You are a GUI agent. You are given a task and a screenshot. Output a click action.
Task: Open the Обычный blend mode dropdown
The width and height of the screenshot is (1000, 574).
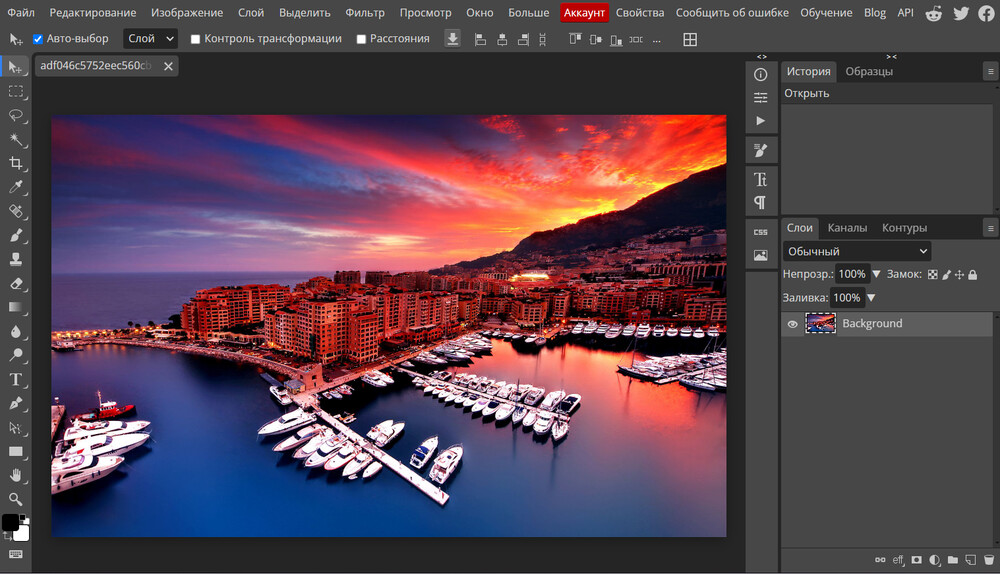pos(857,251)
